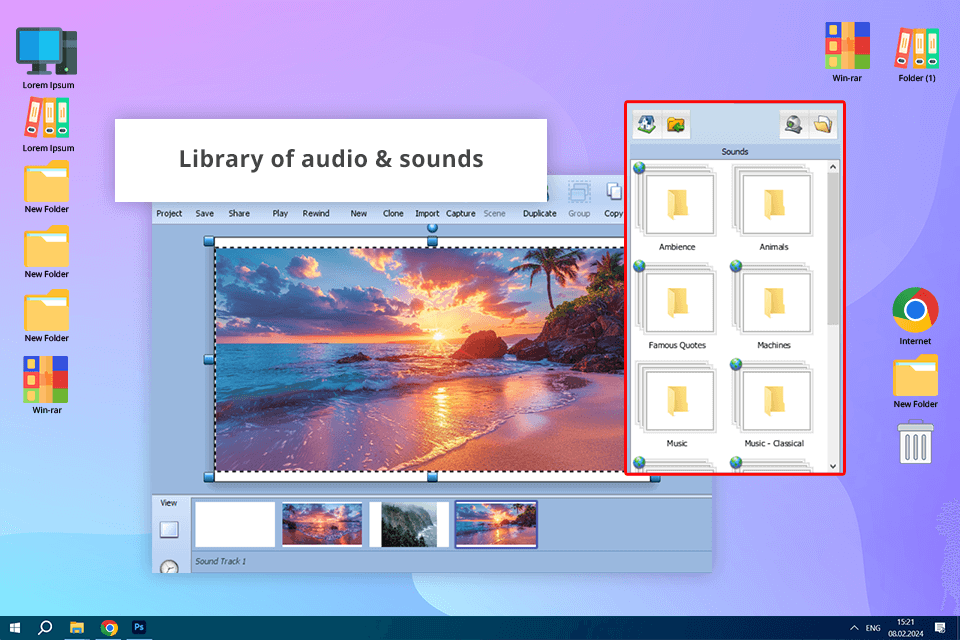Click the open folder files icon
This screenshot has height=640, width=960.
[x=823, y=125]
